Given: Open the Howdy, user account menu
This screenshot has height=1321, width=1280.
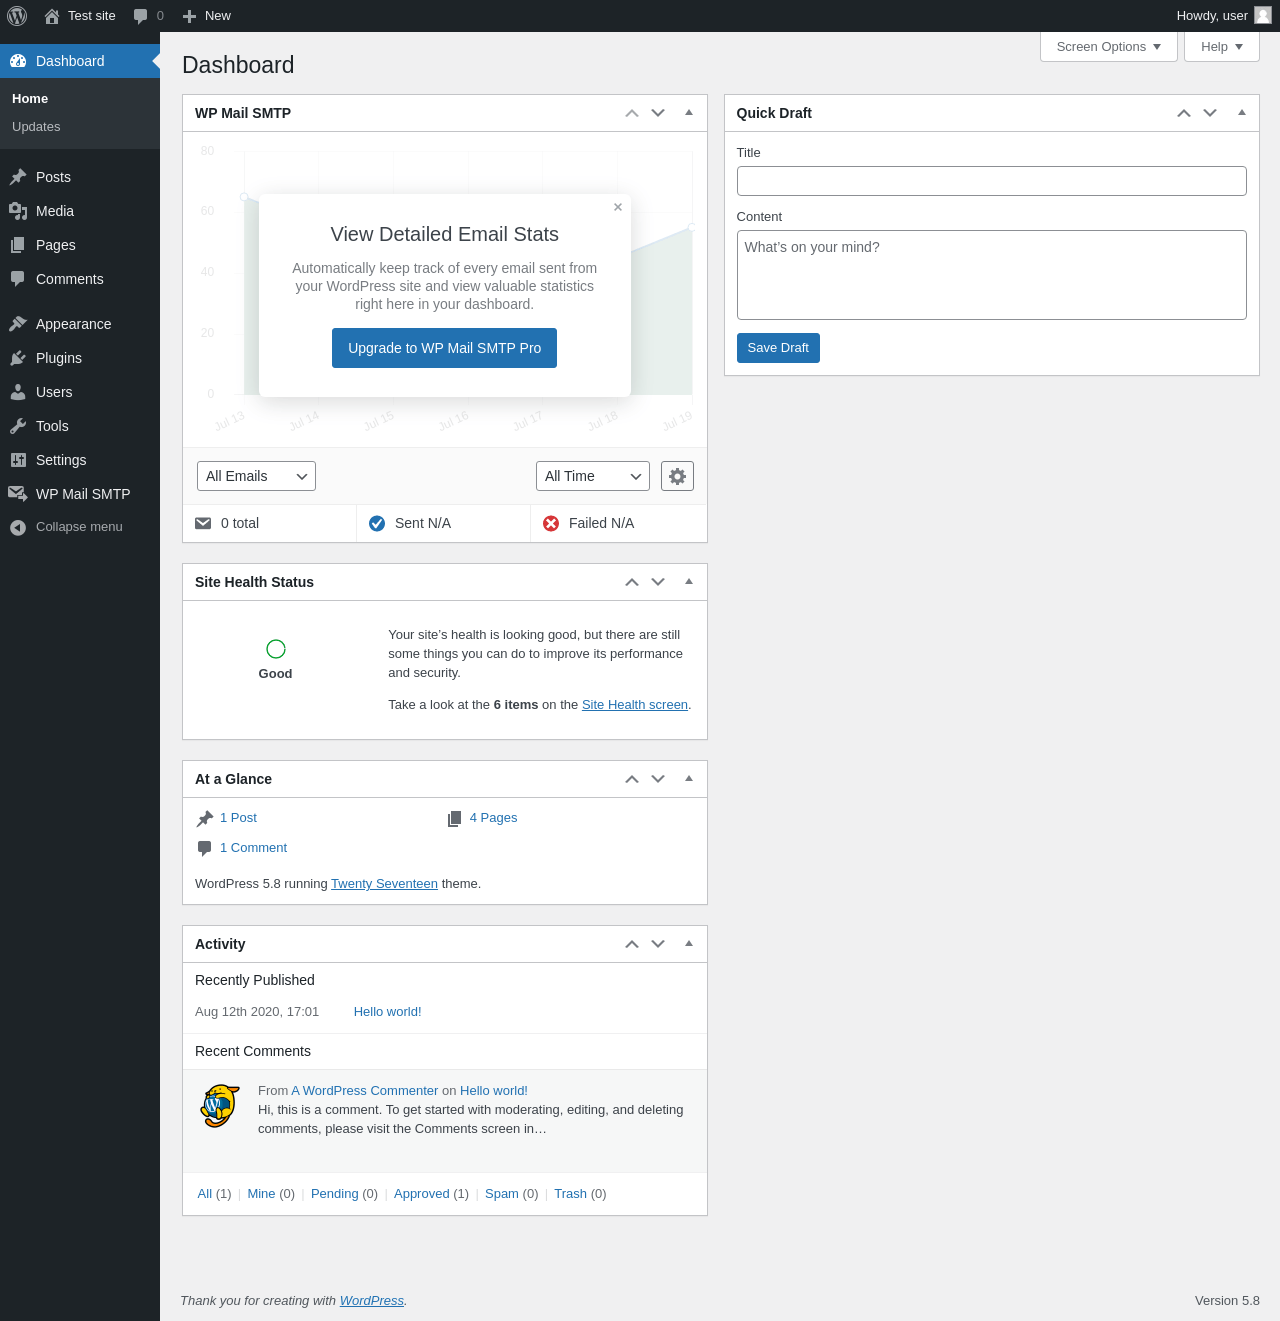Looking at the screenshot, I should [1224, 16].
